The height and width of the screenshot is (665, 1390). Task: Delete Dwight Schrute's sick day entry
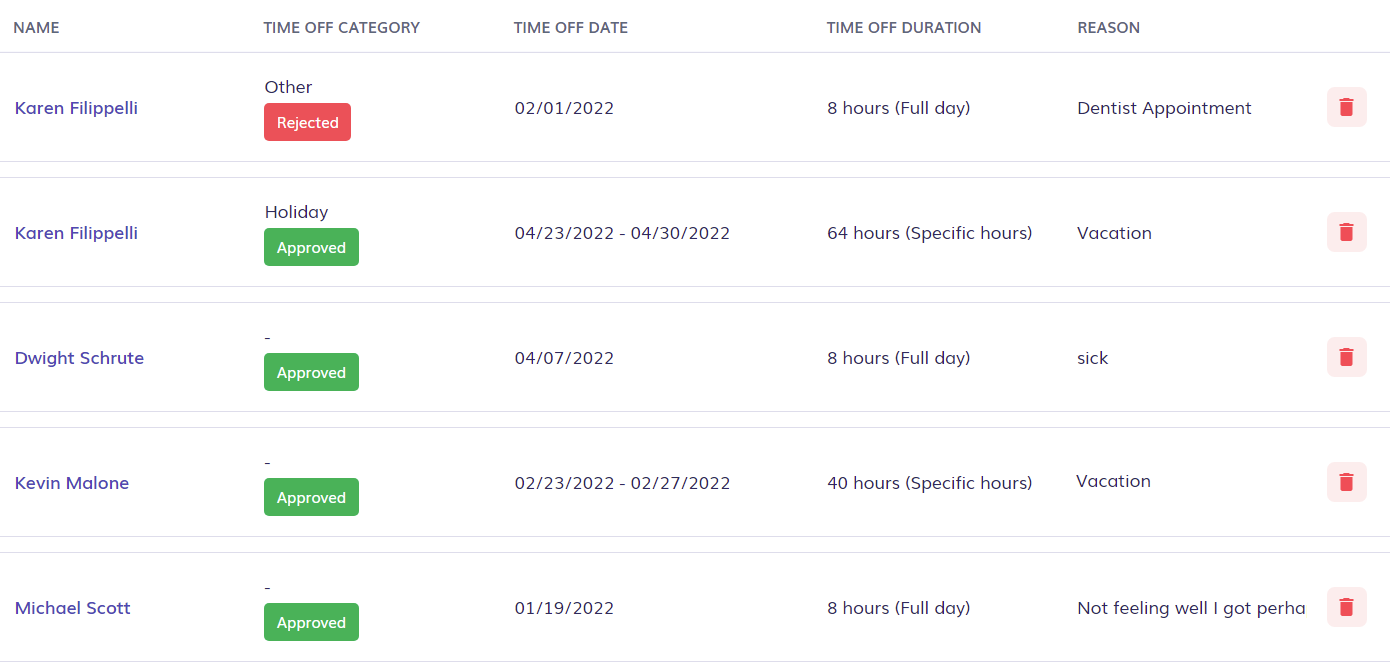[x=1346, y=357]
